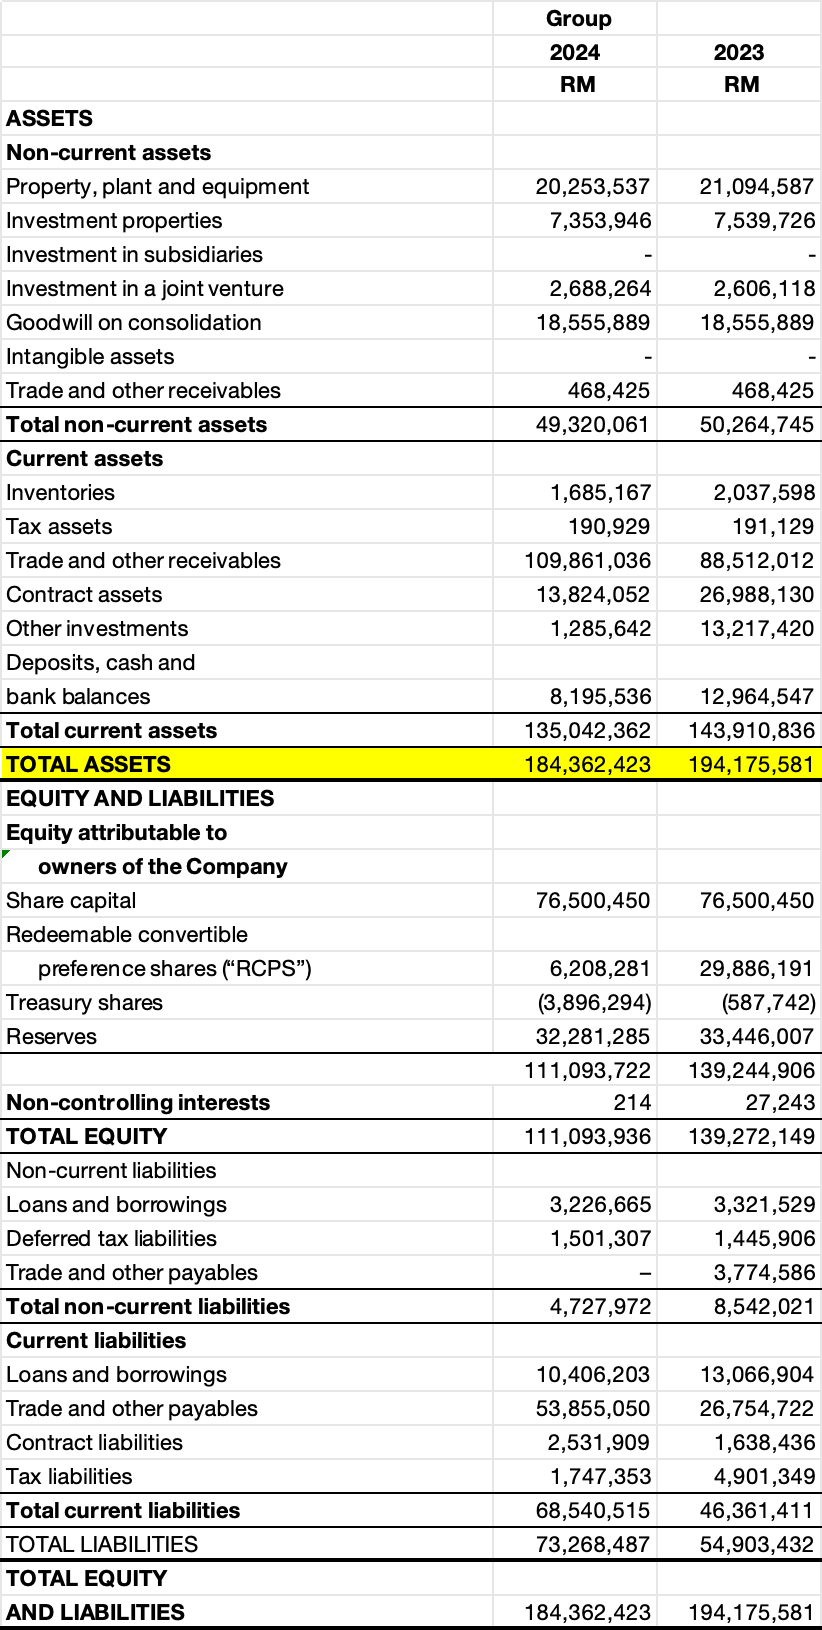Select 2024 Property, plant and equipment value
The image size is (822, 1630).
(592, 187)
